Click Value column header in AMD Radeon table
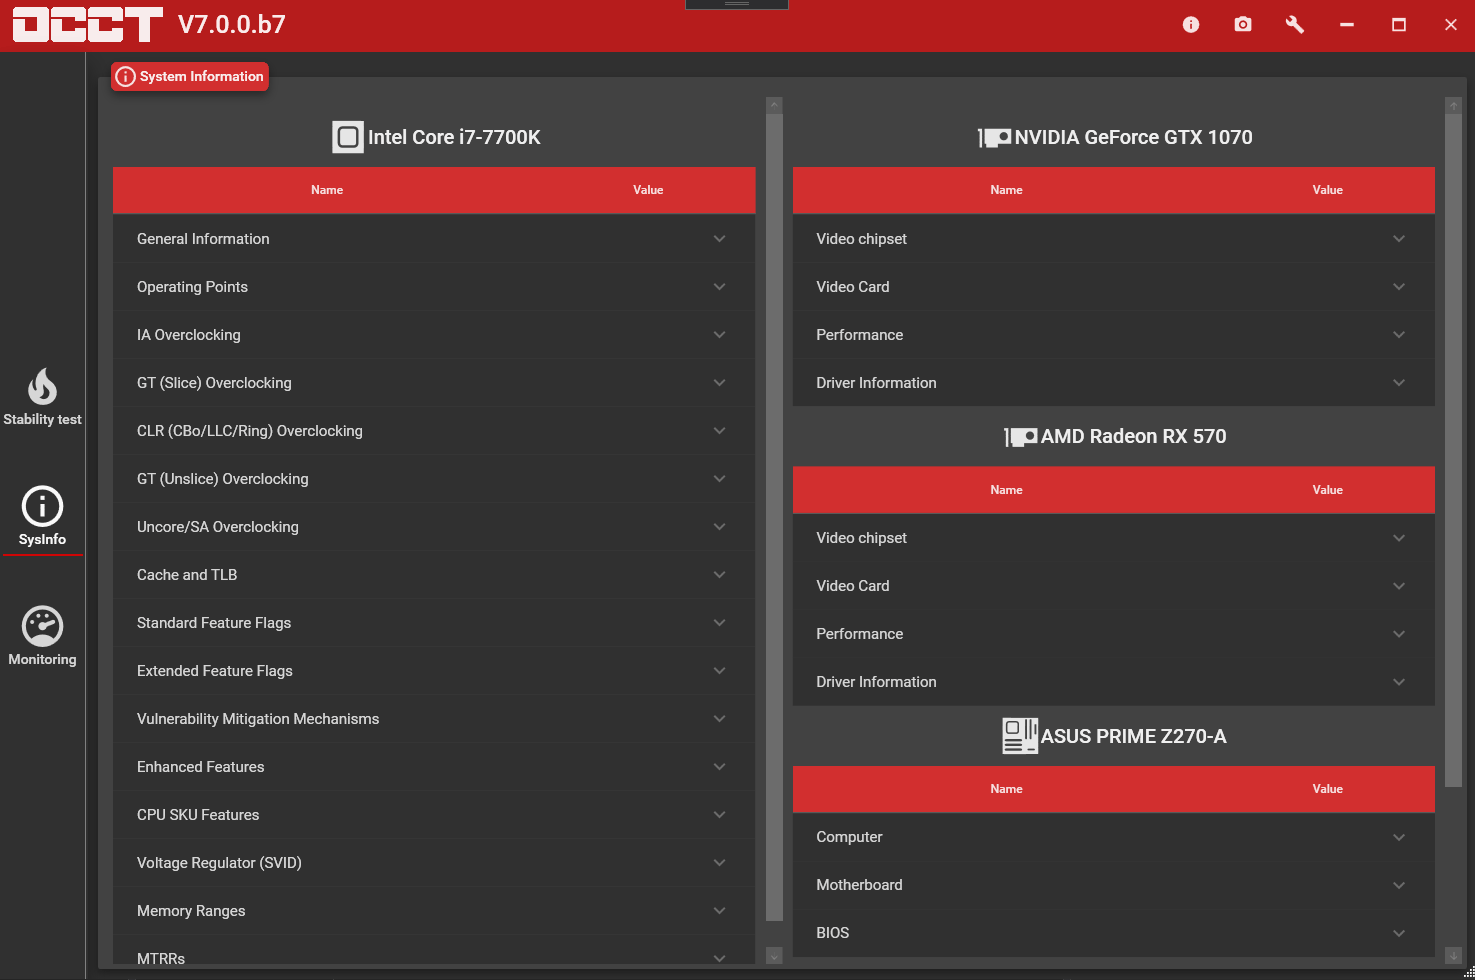The width and height of the screenshot is (1475, 980). 1327,490
